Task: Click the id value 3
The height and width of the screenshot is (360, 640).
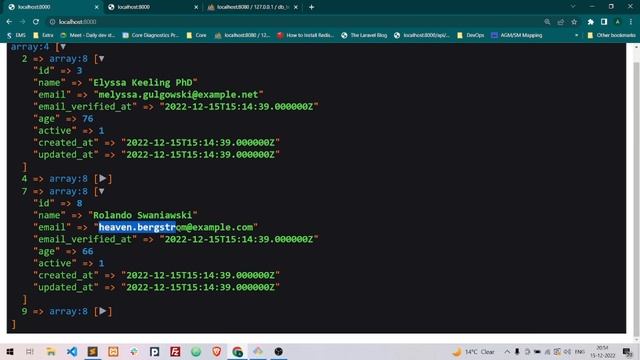Action: 79,71
